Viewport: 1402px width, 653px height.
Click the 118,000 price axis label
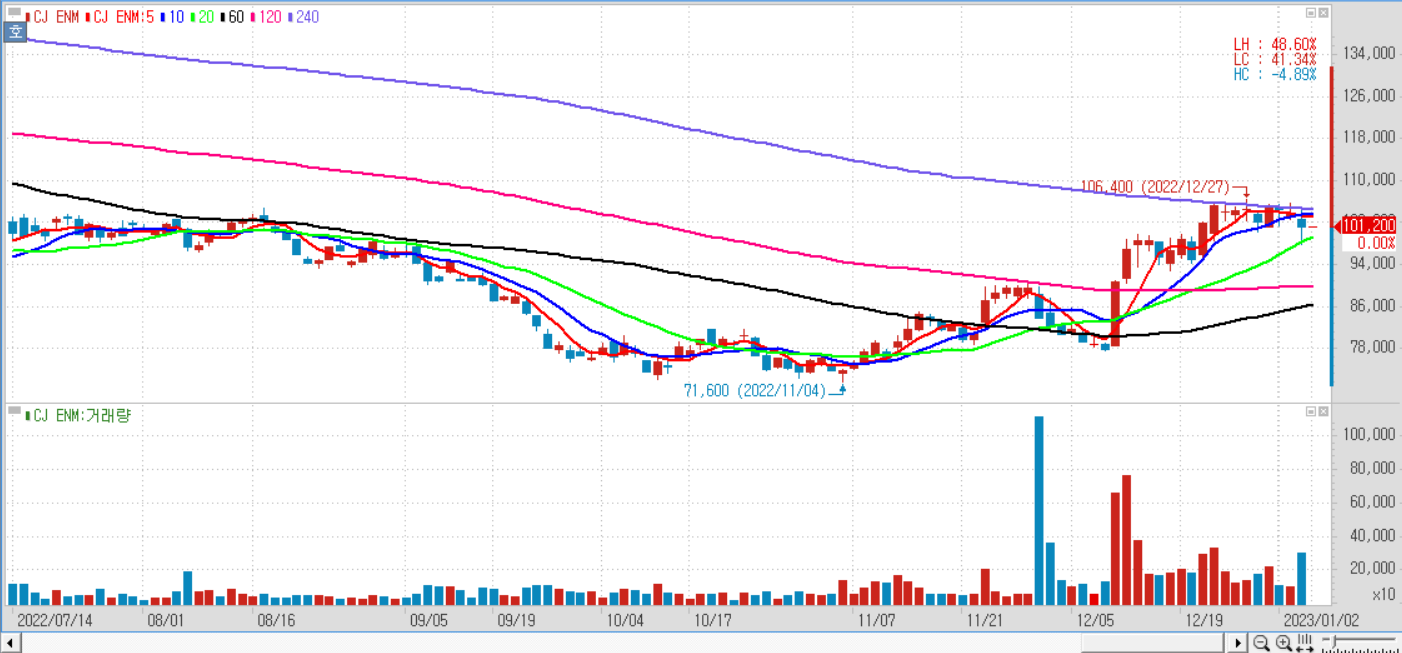tap(1370, 138)
